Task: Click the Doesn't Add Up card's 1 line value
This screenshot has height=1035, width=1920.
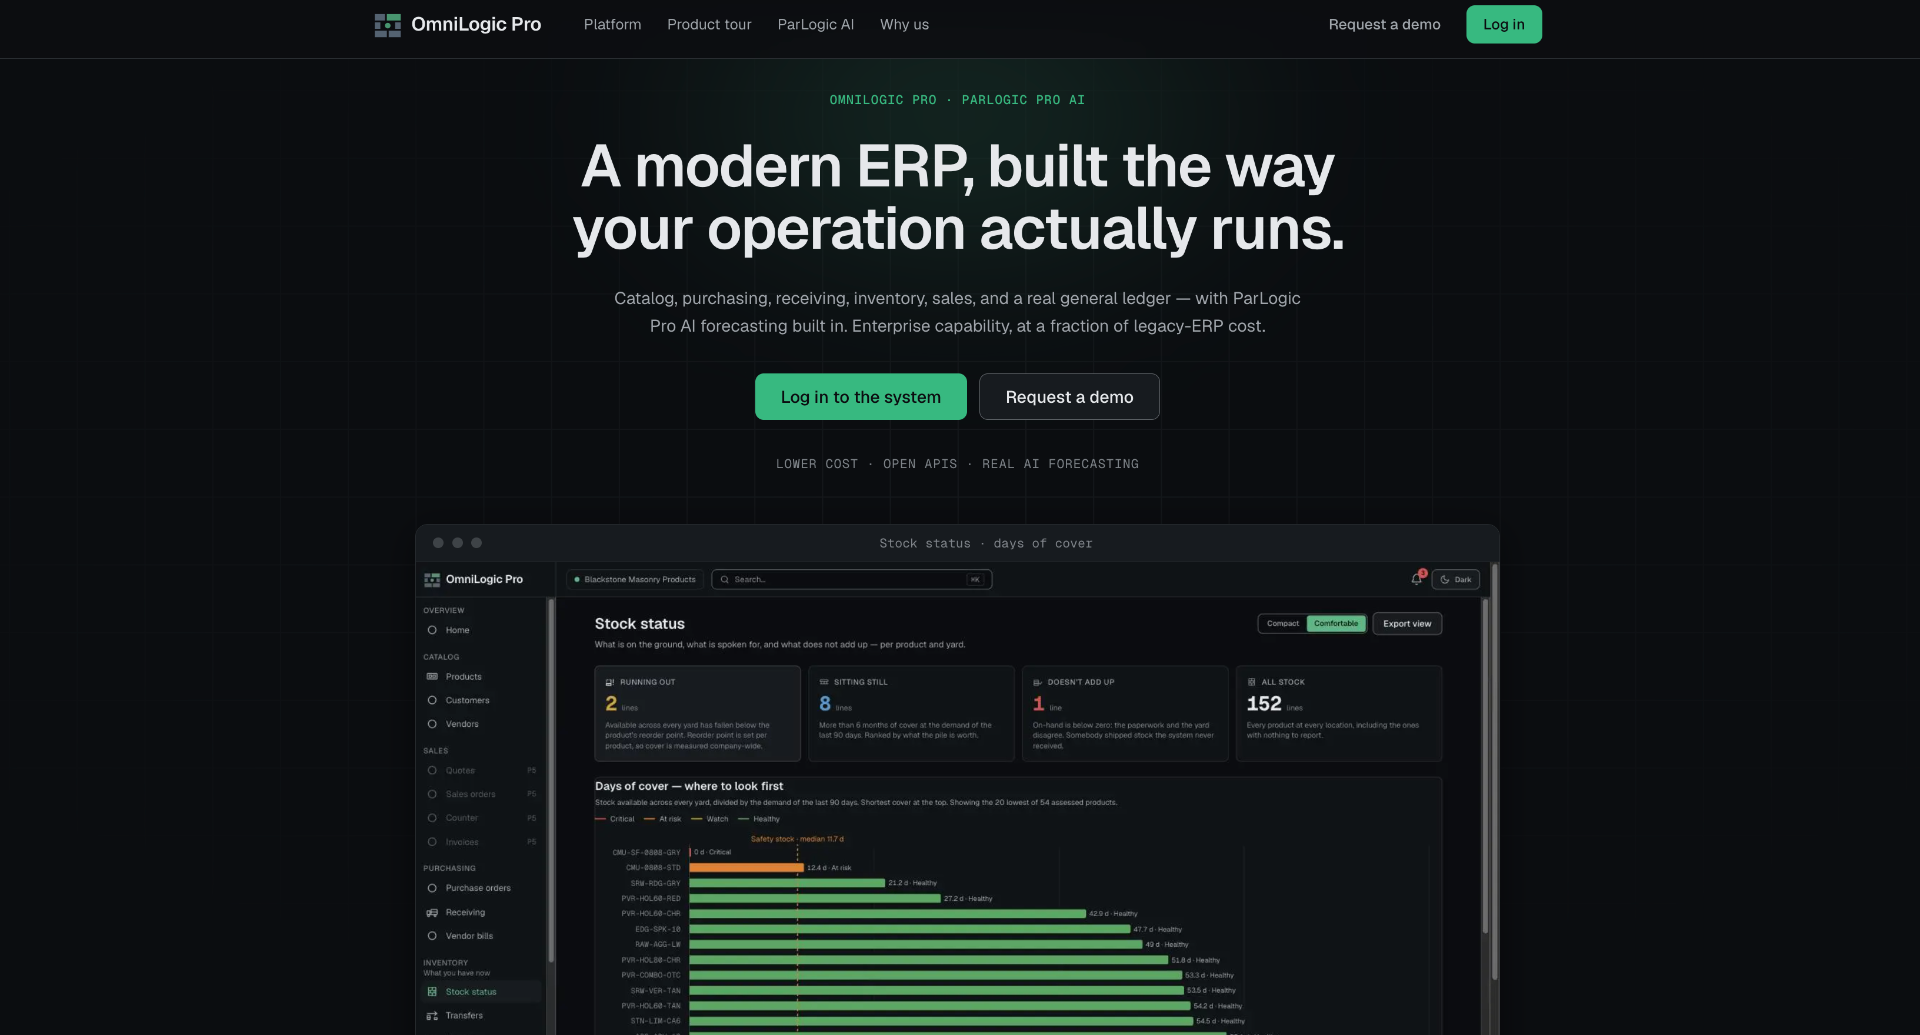Action: (x=1047, y=704)
